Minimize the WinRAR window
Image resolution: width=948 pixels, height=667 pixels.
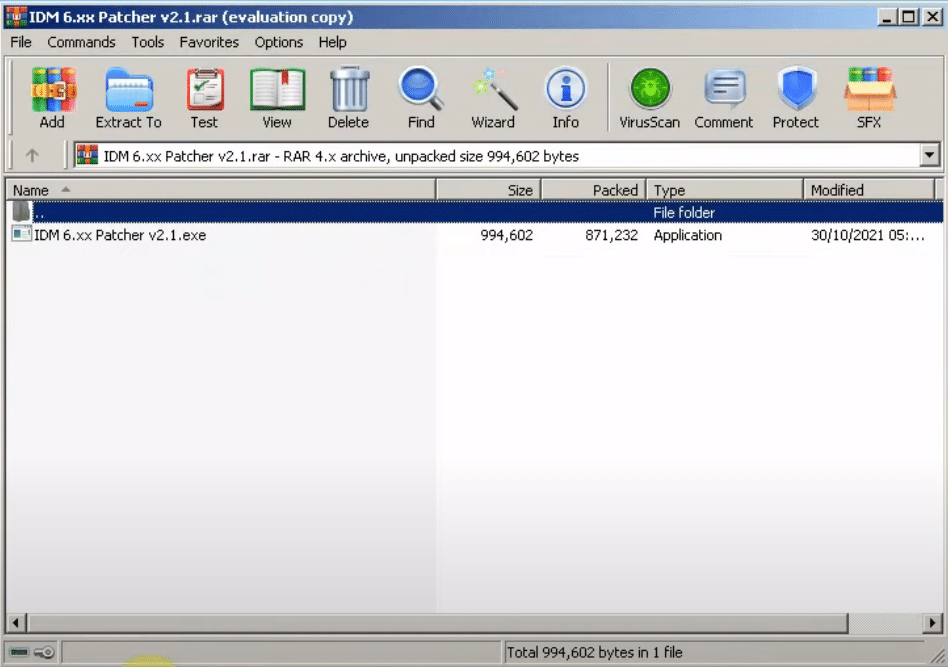[x=886, y=16]
